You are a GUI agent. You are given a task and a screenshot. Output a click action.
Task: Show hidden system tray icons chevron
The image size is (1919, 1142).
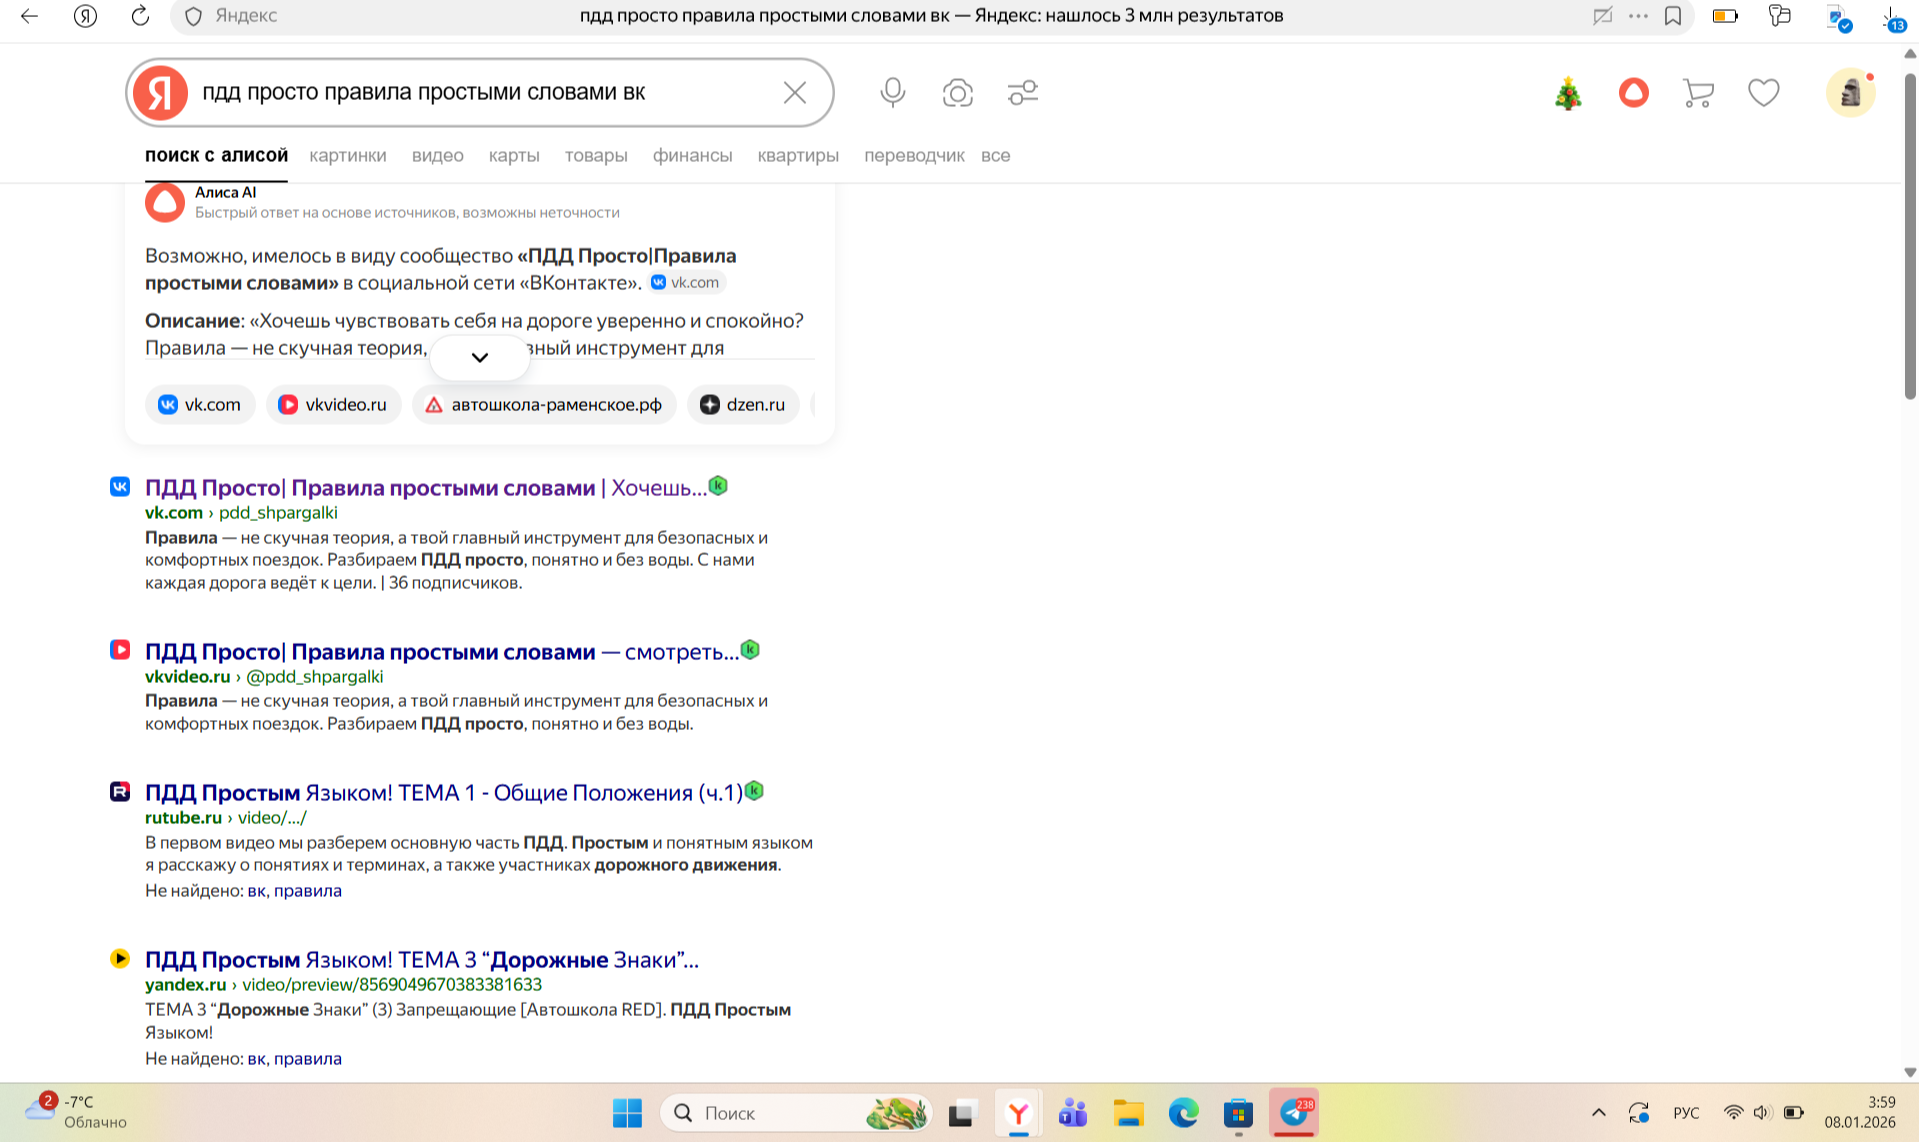1599,1113
